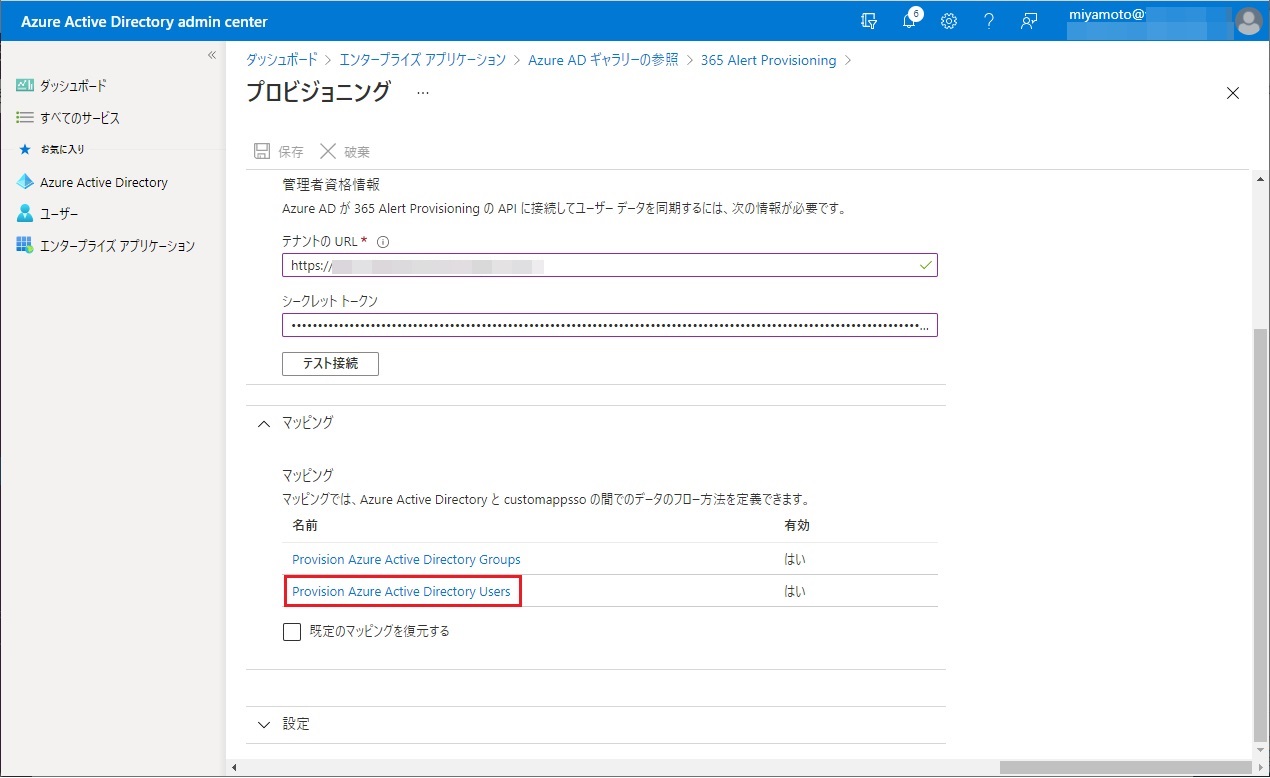Open the settings gear in header
This screenshot has width=1270, height=778.
949,21
